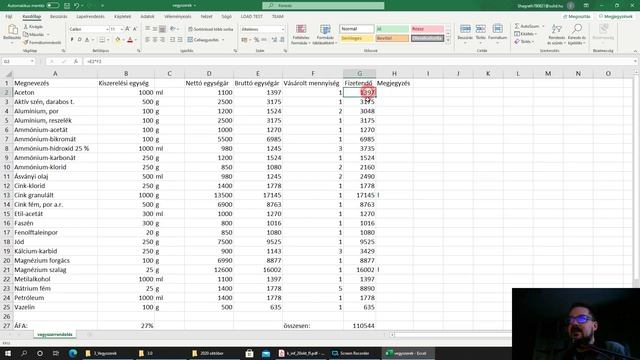Center text horizontally in the cell
The width and height of the screenshot is (640, 360).
(155, 40)
